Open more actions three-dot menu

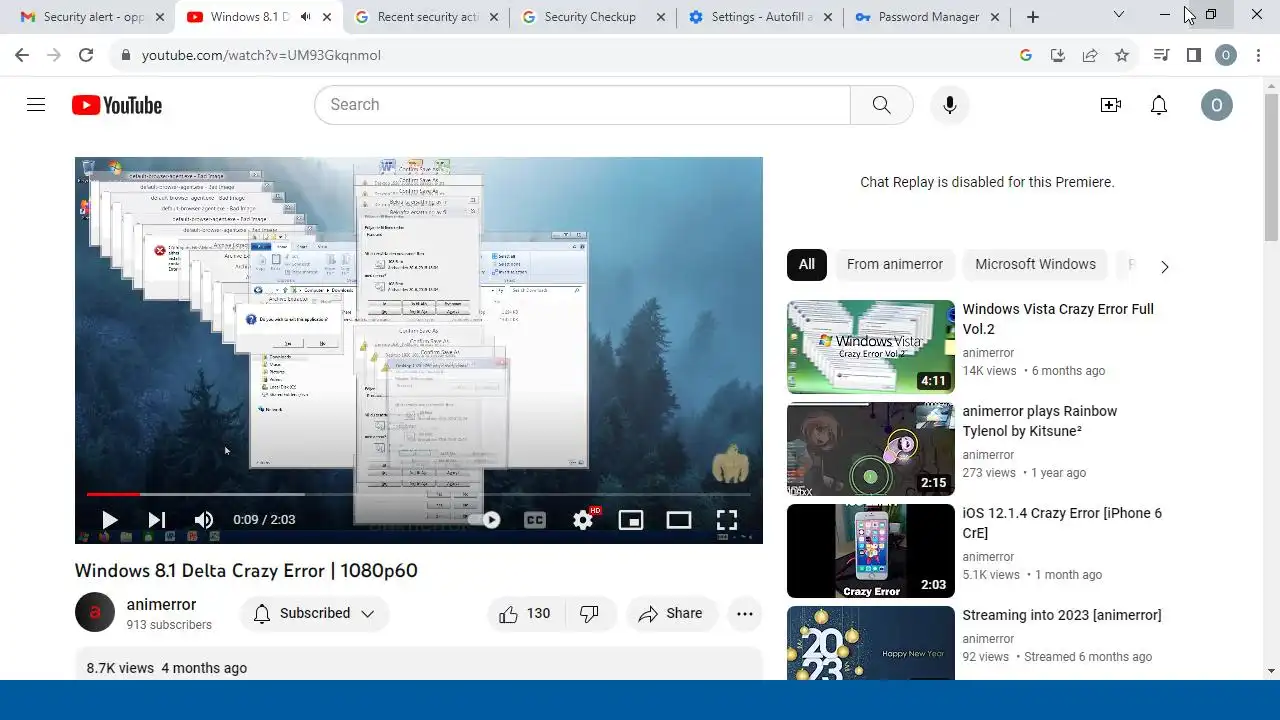pyautogui.click(x=745, y=614)
